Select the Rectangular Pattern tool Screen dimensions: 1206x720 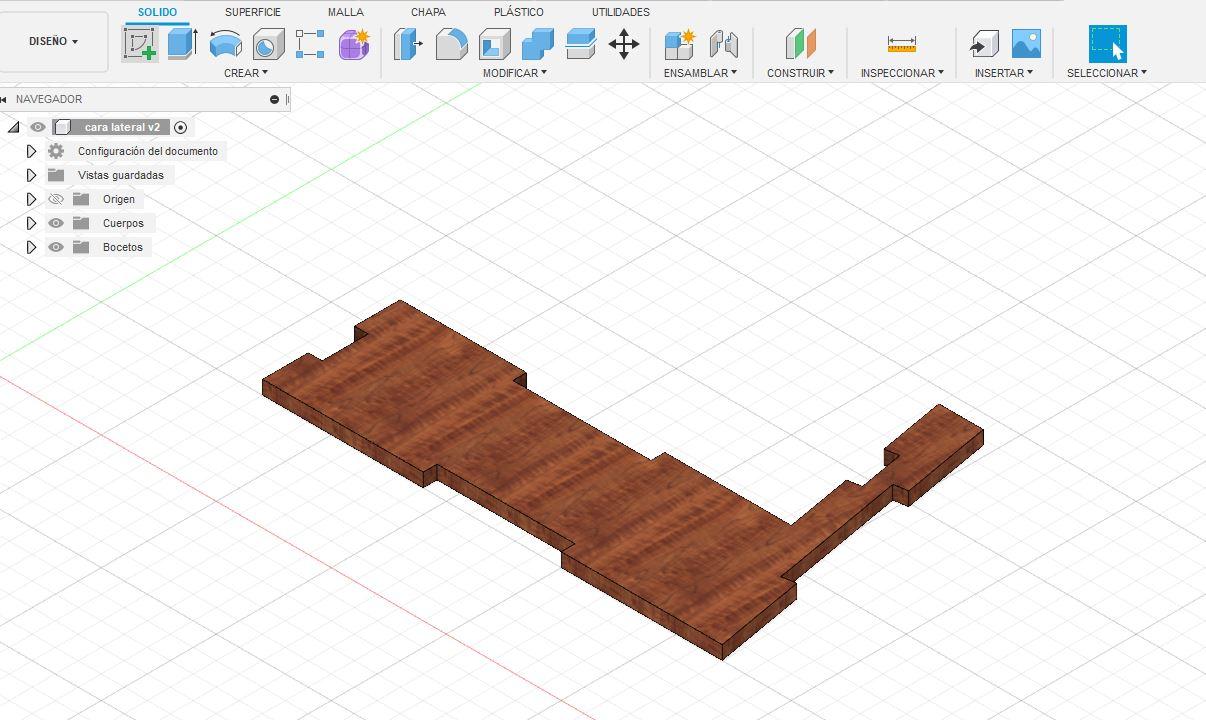310,44
